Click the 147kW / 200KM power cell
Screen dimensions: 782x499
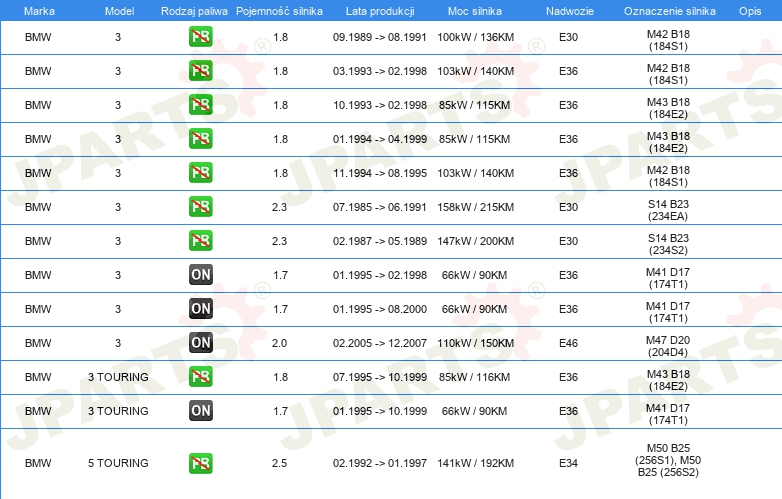(475, 241)
